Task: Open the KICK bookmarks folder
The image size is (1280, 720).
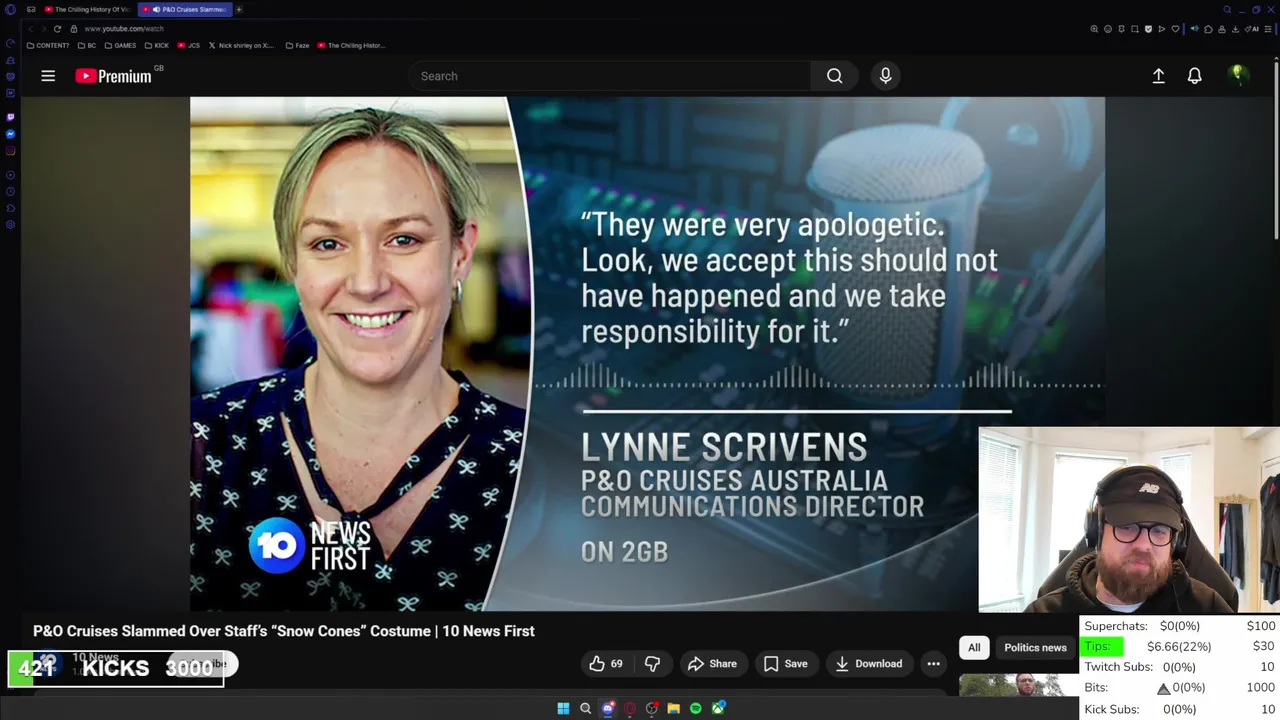Action: [157, 45]
